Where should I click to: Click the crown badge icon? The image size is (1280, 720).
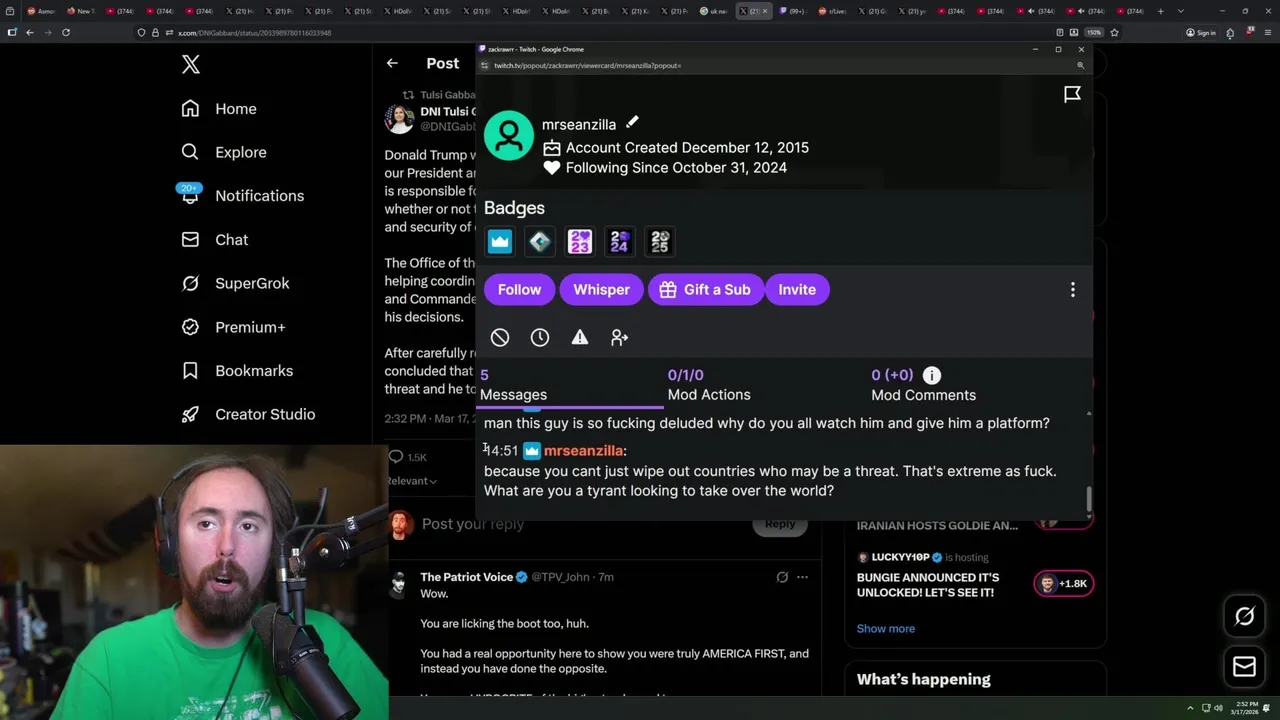[500, 241]
